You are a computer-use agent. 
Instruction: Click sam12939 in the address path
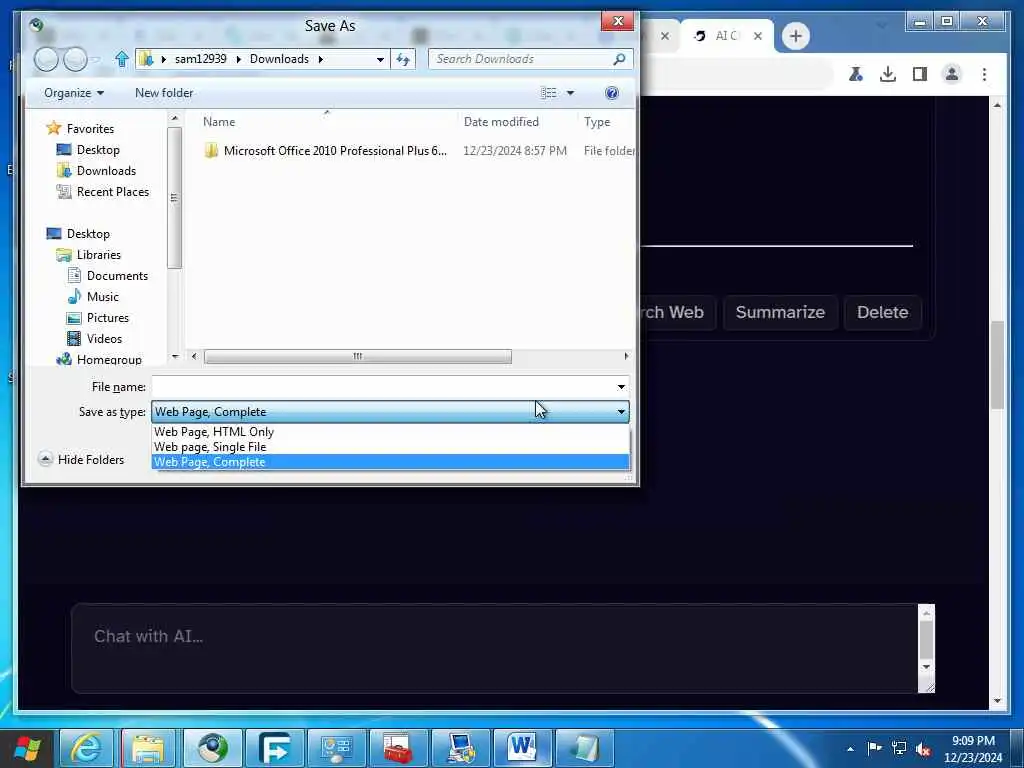tap(200, 59)
